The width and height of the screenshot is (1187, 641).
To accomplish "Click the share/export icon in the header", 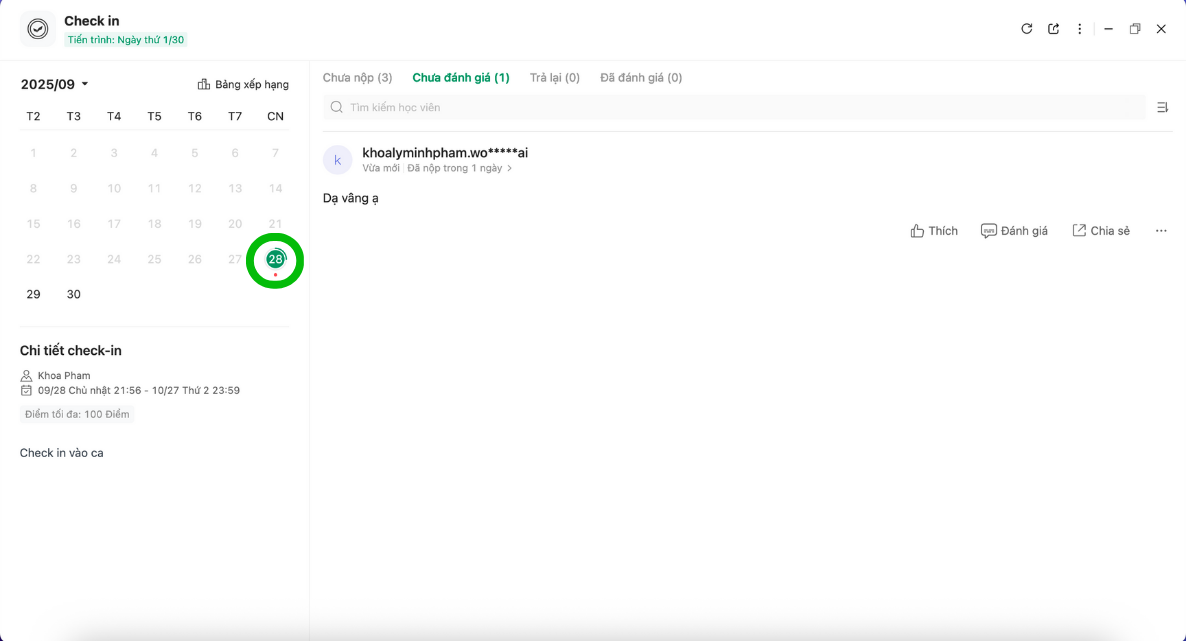I will [x=1053, y=29].
